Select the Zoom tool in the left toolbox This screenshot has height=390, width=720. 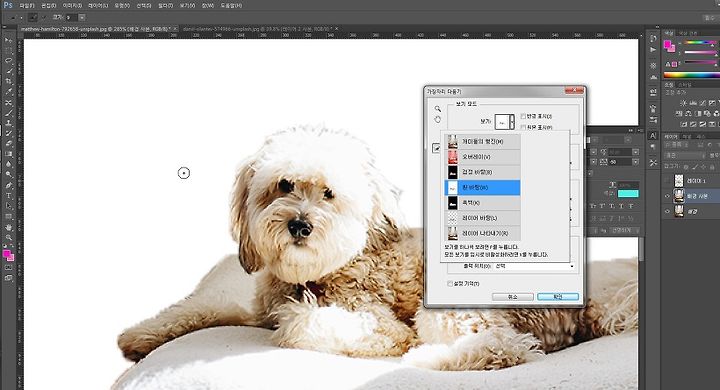point(8,237)
